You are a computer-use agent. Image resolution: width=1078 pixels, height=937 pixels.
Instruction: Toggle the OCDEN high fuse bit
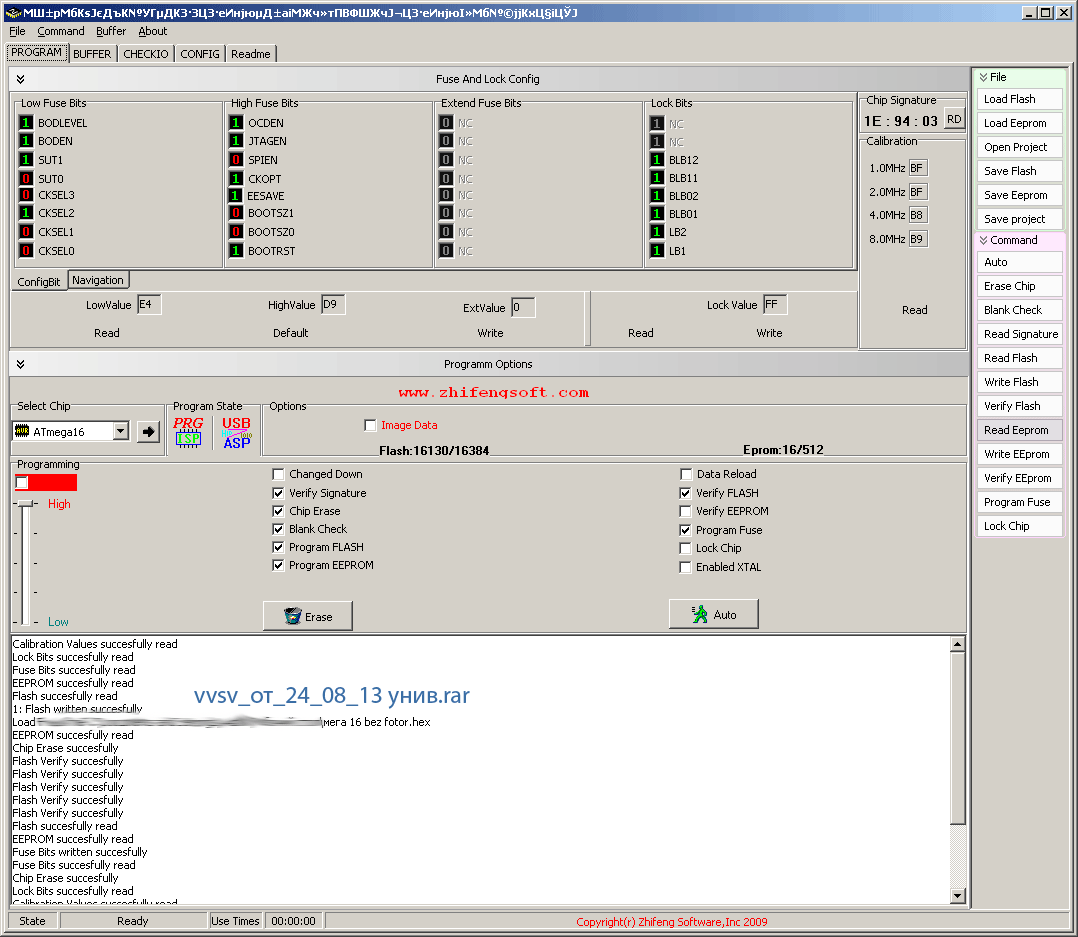pos(236,122)
